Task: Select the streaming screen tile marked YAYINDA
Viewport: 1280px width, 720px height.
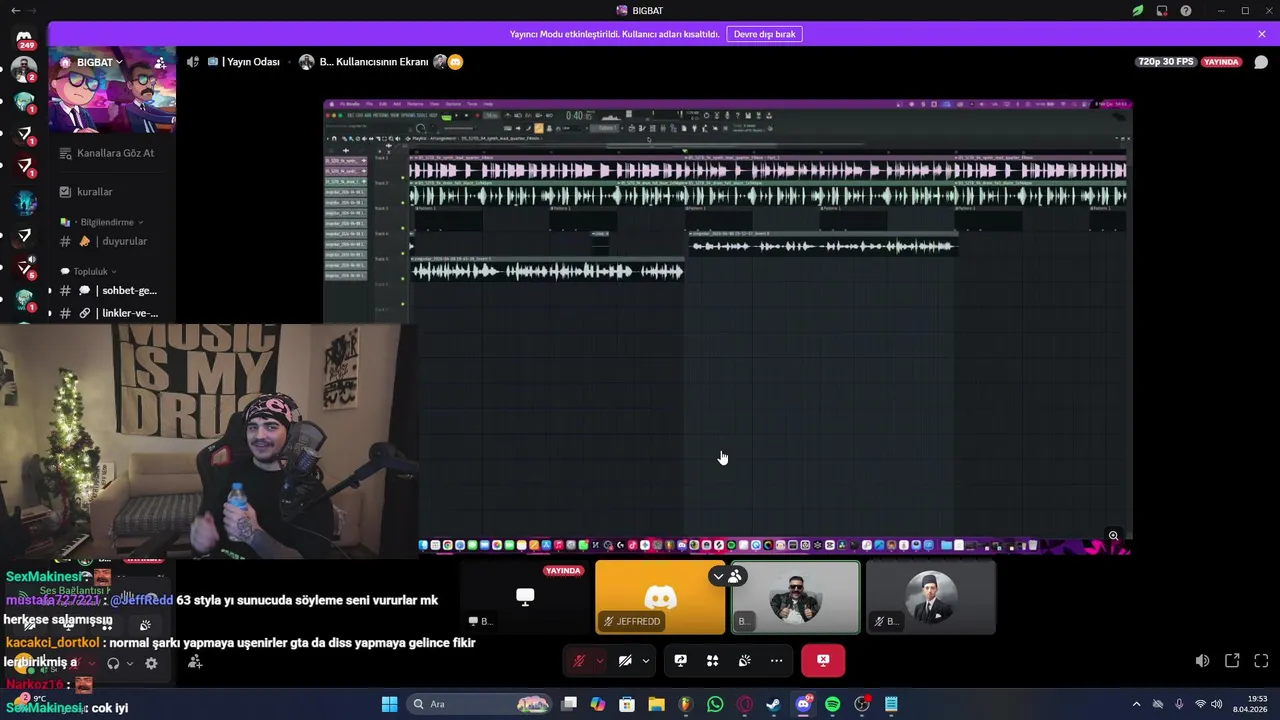Action: tap(525, 597)
